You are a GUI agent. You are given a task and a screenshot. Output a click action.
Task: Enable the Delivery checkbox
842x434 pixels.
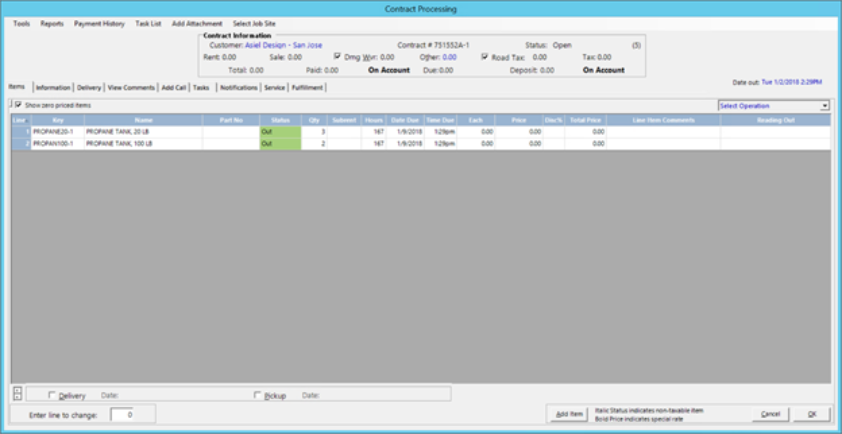pos(52,395)
